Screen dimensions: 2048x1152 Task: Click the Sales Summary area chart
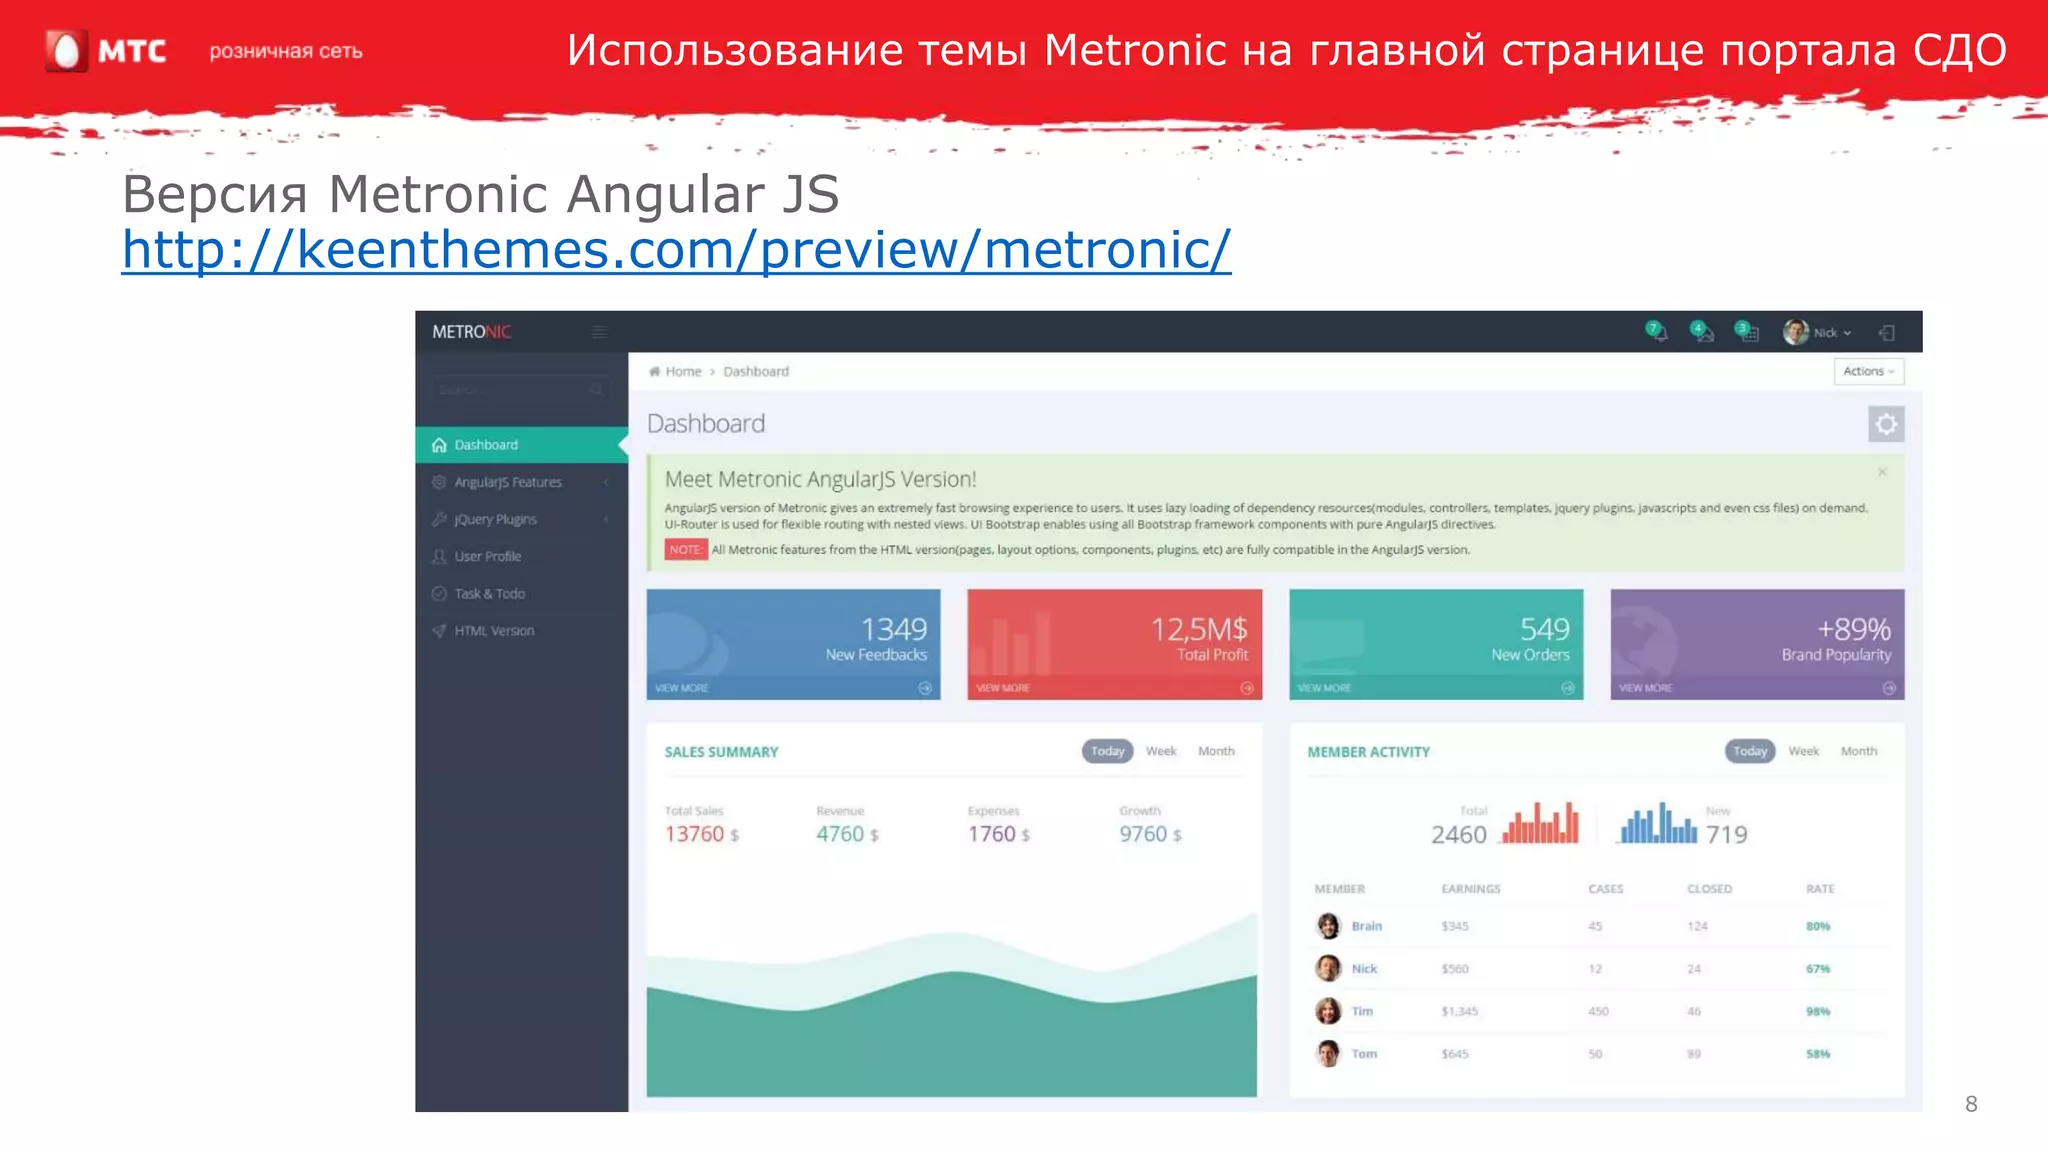(x=952, y=1003)
